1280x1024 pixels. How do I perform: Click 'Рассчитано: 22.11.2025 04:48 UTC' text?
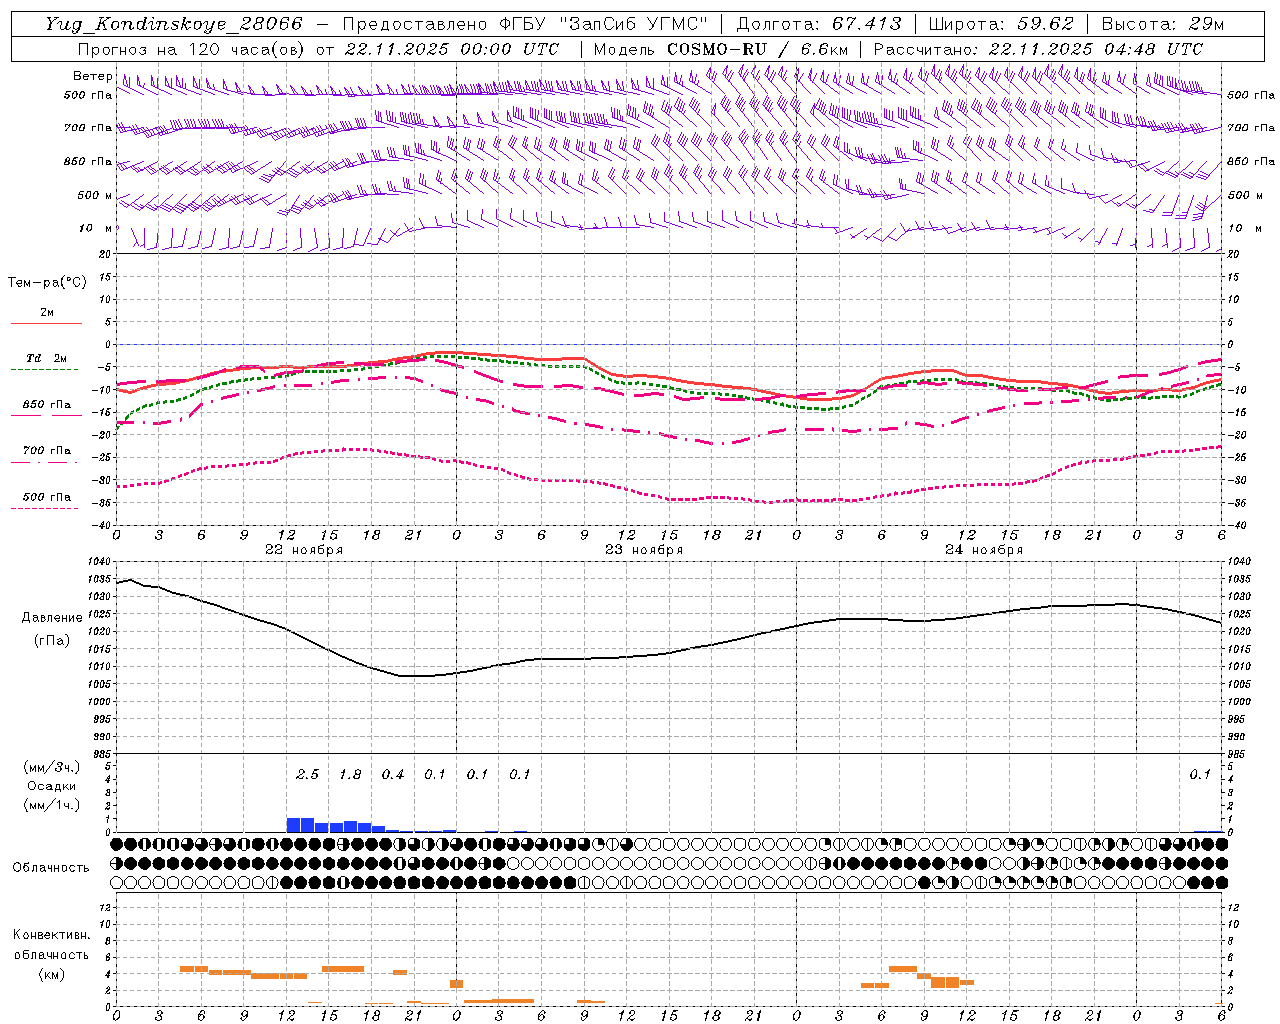click(x=1038, y=49)
